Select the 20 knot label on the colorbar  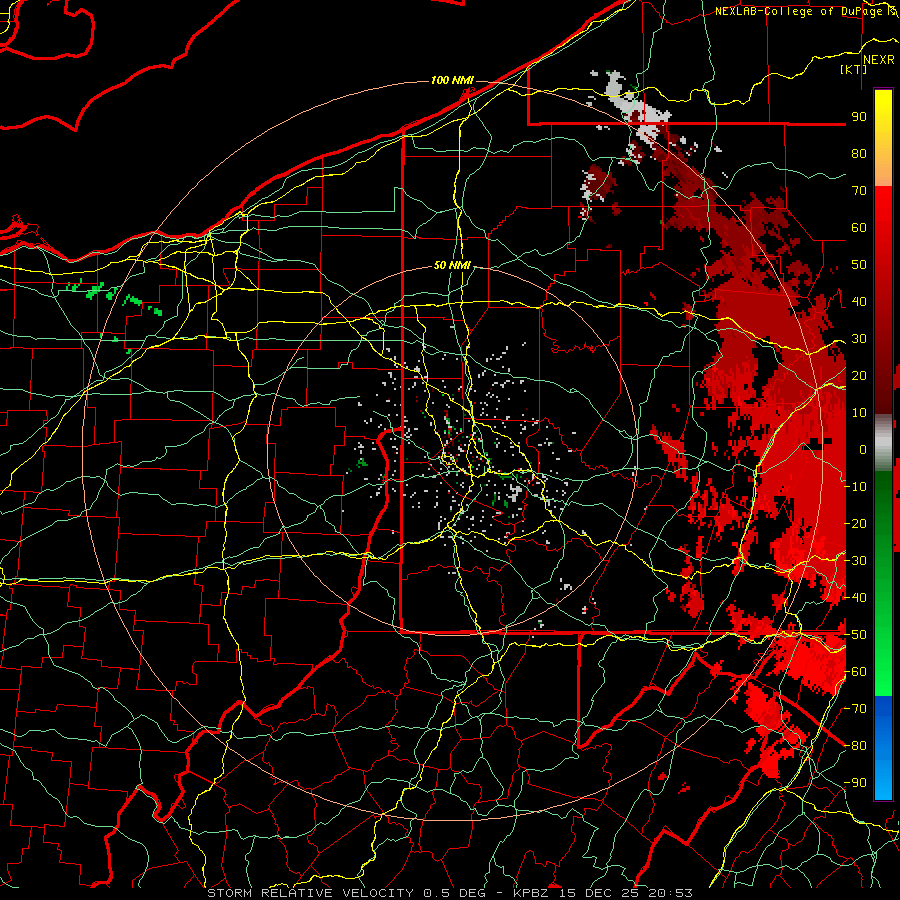(x=859, y=375)
